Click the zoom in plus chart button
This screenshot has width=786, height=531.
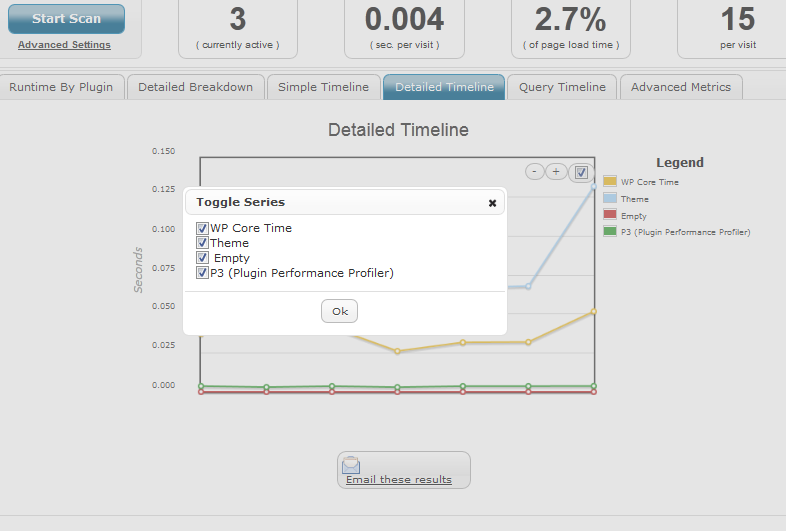[556, 172]
